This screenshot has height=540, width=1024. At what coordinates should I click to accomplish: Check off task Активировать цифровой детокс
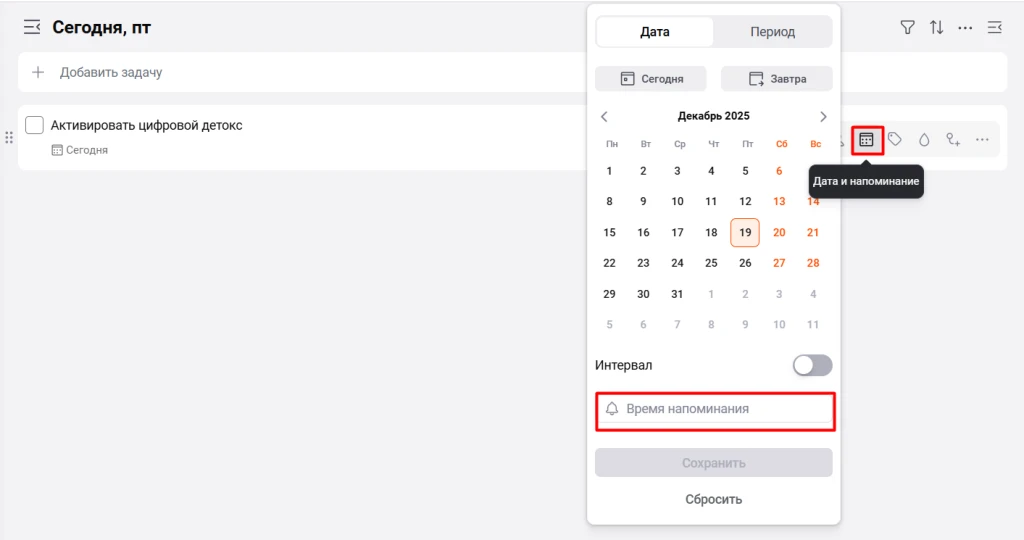click(x=34, y=125)
